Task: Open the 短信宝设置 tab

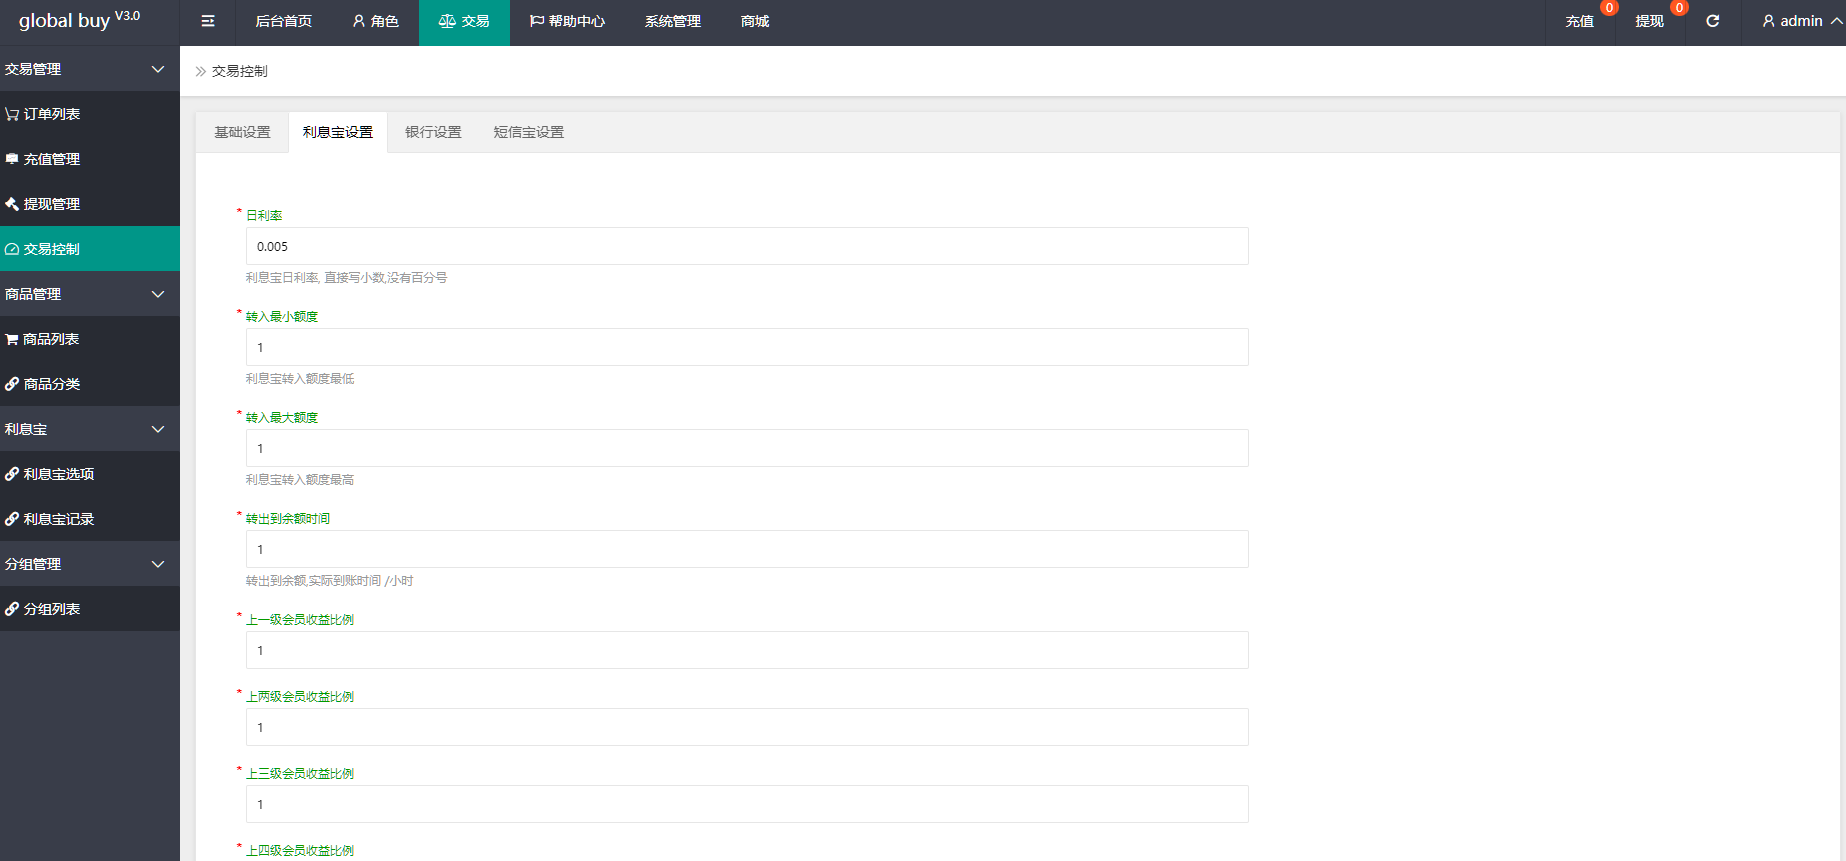Action: point(528,132)
